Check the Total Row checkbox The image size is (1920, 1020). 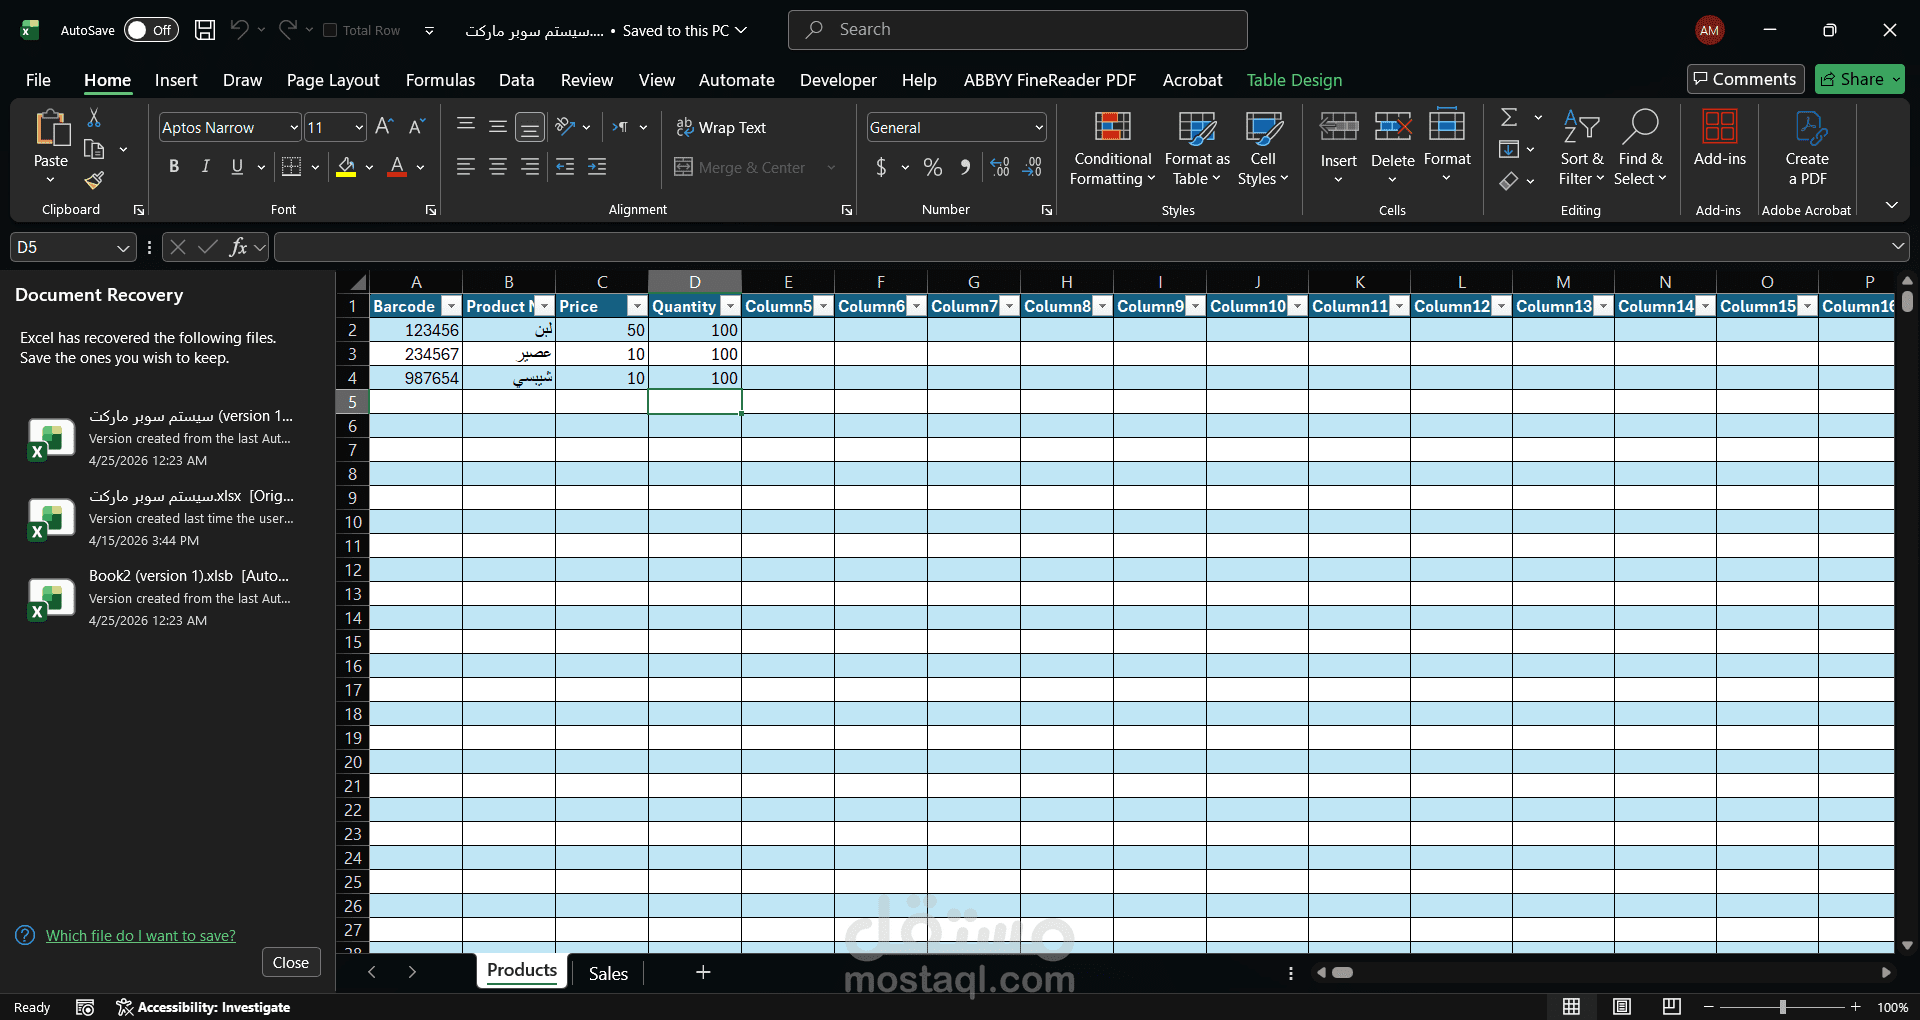coord(330,30)
